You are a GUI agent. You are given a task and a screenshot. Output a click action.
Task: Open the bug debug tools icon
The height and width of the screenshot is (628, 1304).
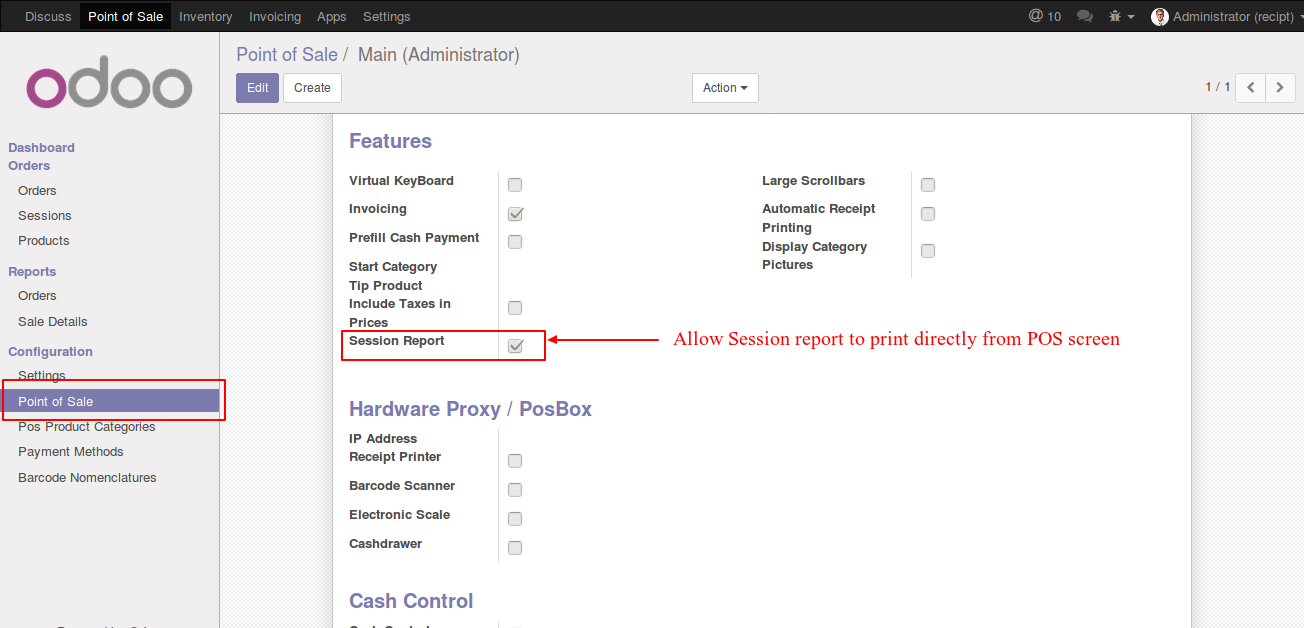coord(1115,17)
